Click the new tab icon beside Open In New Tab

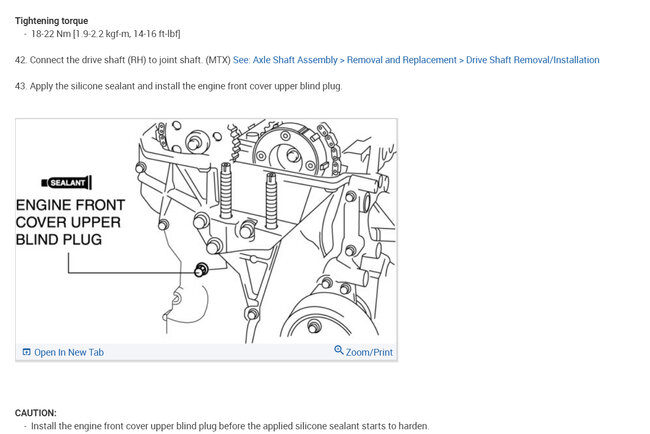(27, 352)
